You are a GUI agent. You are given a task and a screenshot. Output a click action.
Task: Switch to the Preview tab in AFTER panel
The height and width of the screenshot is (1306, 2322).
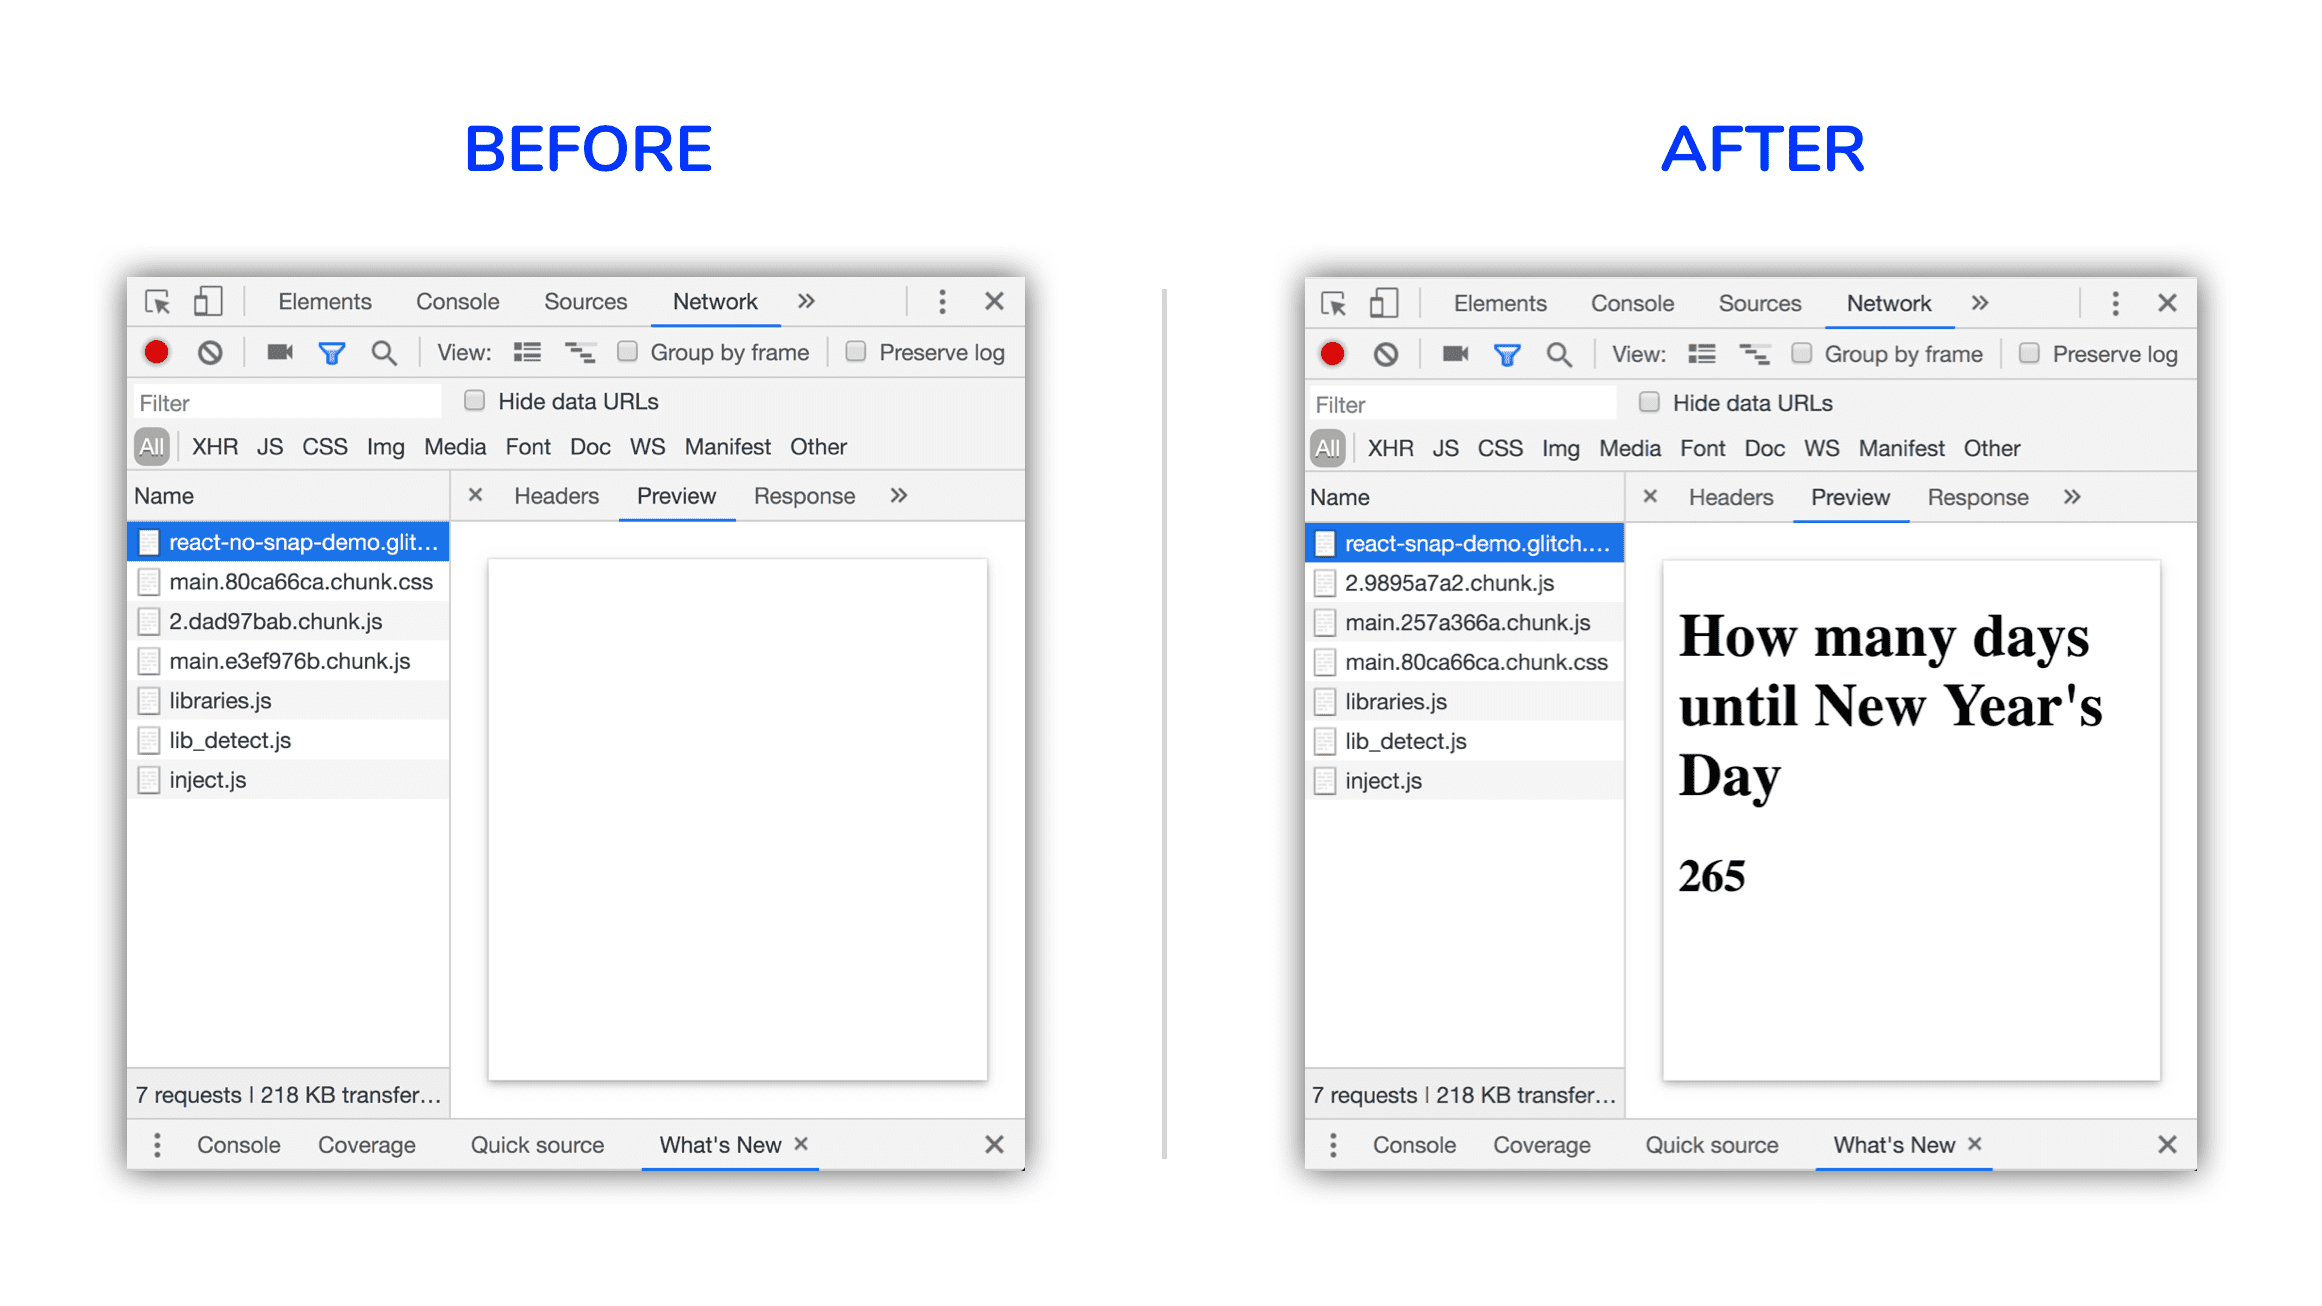[x=1847, y=498]
